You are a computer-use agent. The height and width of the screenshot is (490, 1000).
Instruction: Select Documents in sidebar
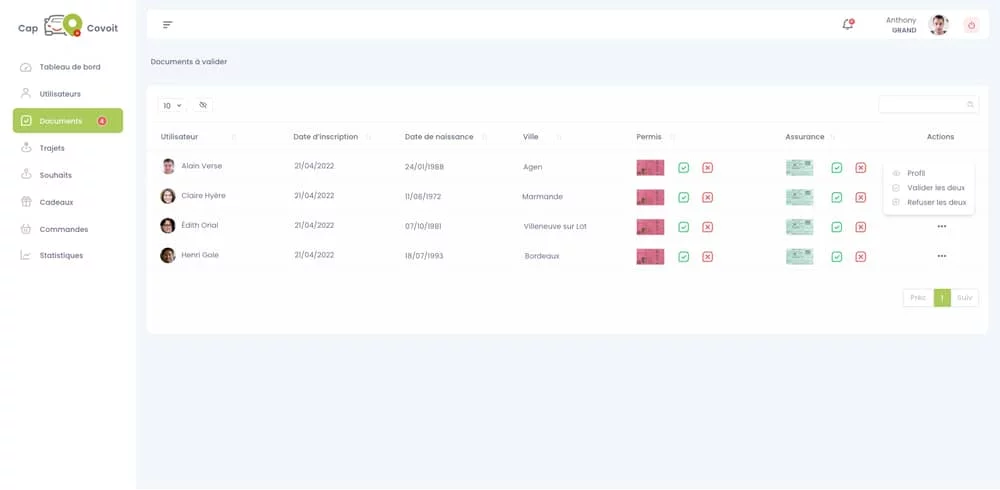coord(68,121)
